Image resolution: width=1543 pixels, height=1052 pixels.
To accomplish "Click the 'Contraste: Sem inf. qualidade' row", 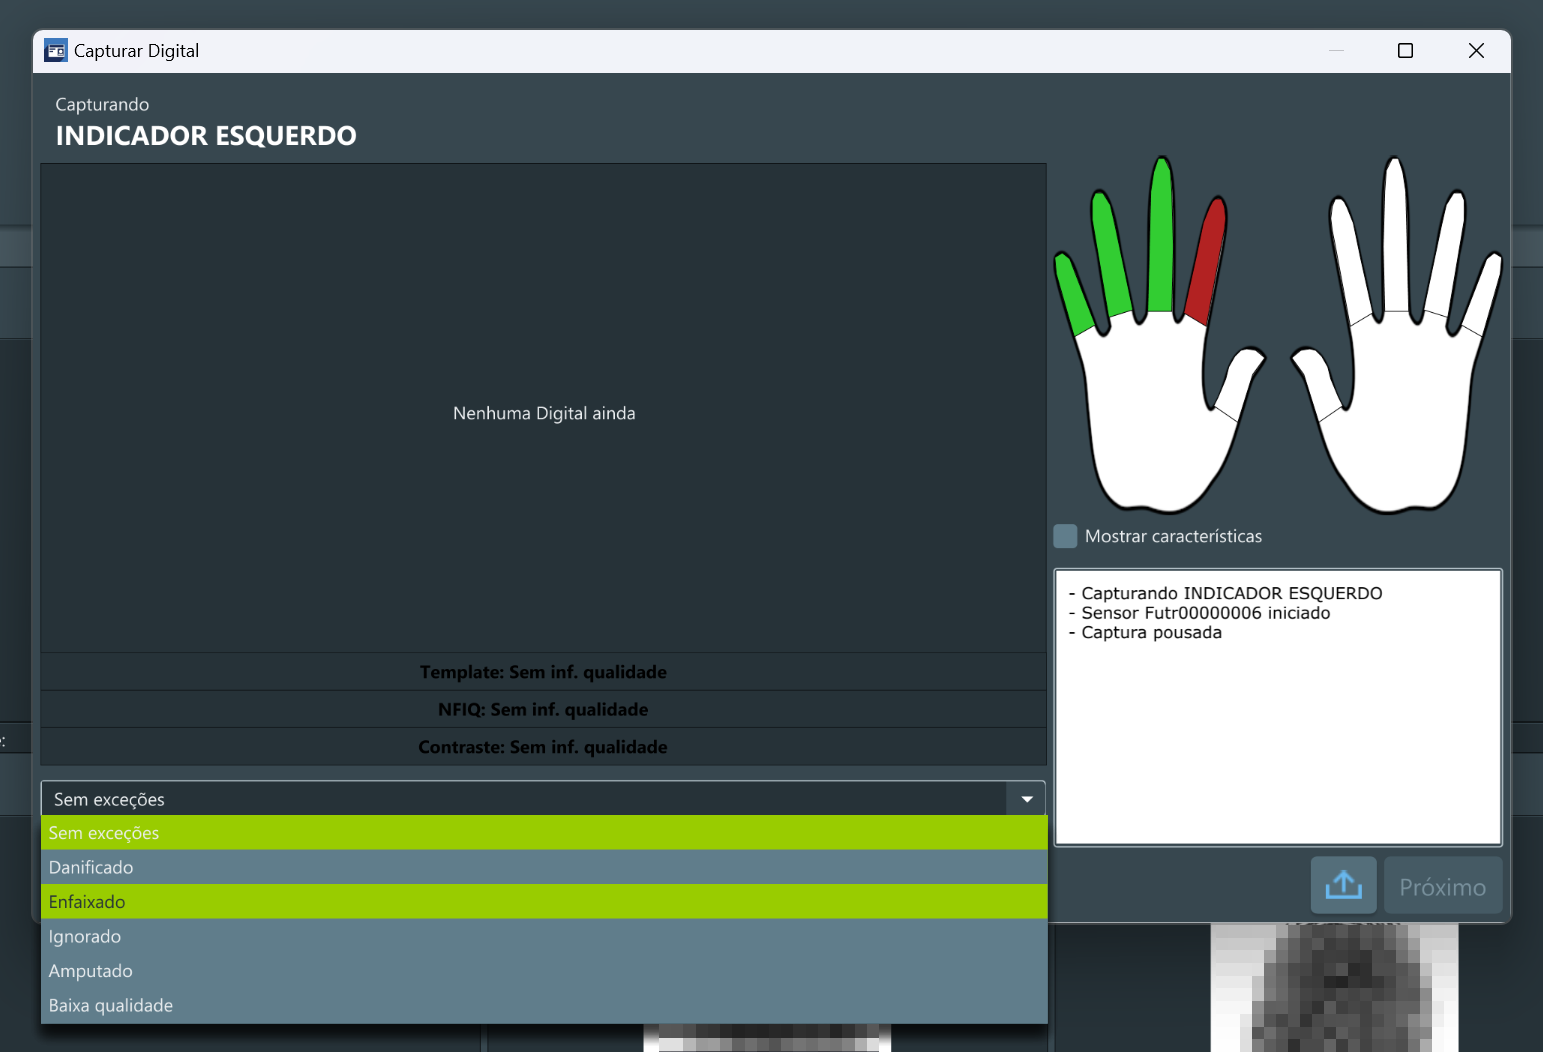I will (x=544, y=747).
